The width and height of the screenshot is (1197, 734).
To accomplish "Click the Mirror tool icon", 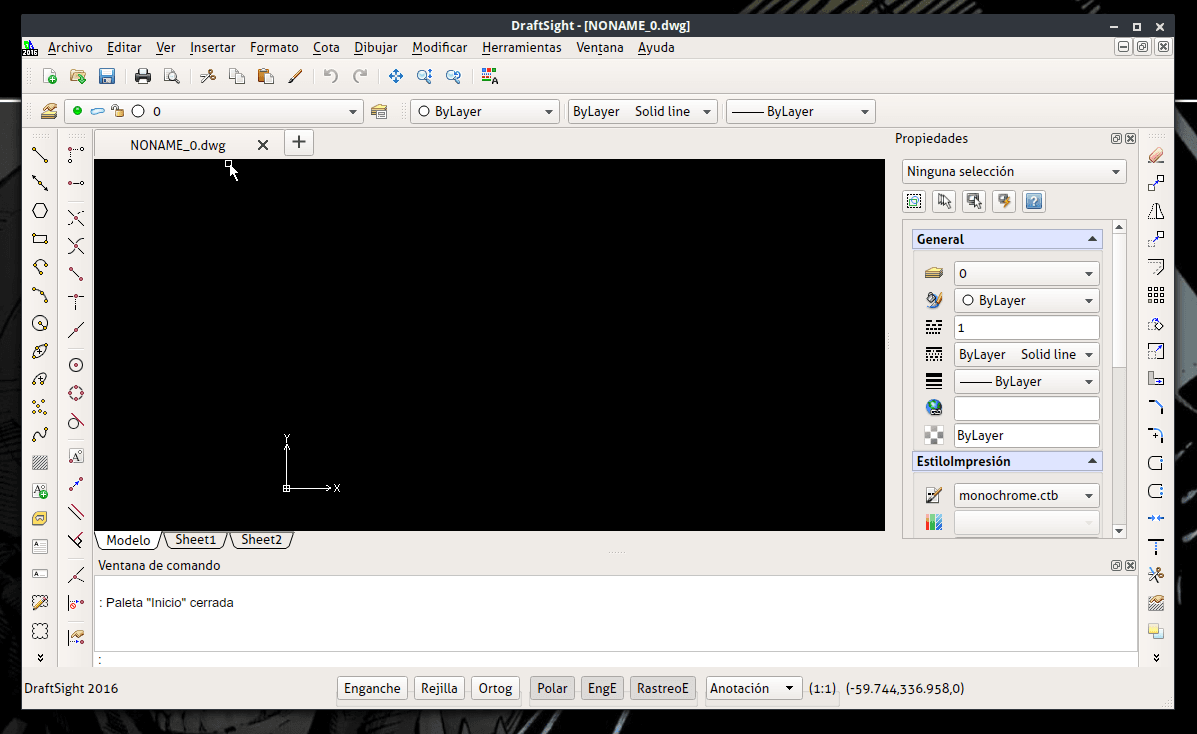I will point(1156,211).
